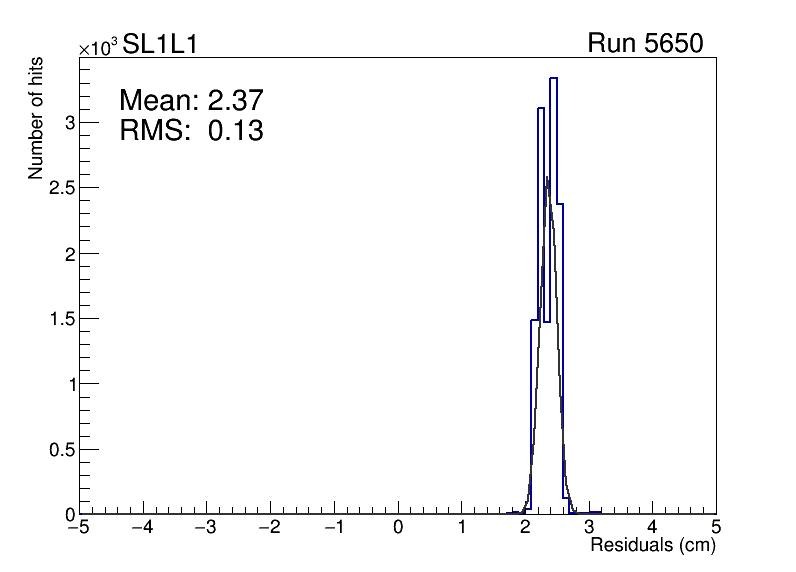Select the y-axis tick label 3
Image resolution: width=796 pixels, height=572 pixels.
[x=70, y=122]
